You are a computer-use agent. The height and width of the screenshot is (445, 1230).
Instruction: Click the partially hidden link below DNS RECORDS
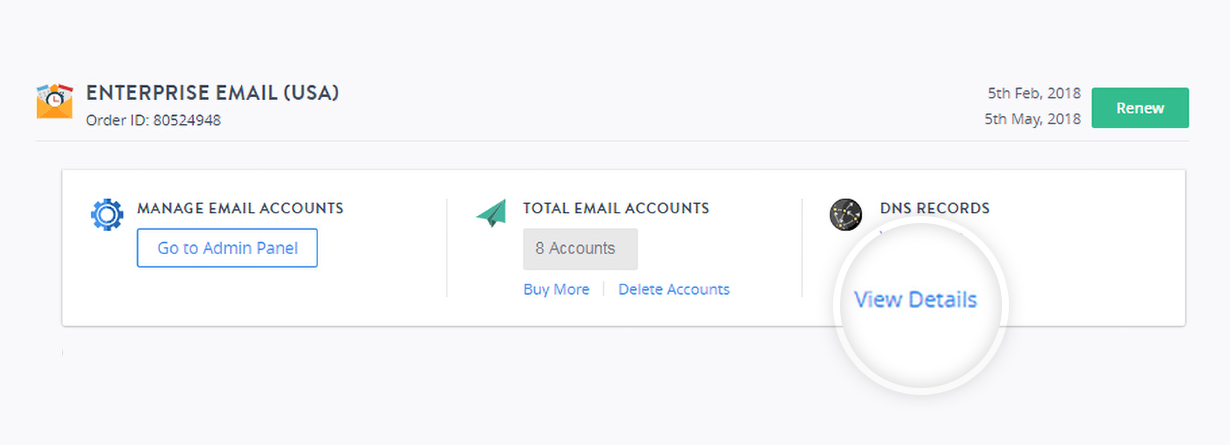click(x=920, y=233)
